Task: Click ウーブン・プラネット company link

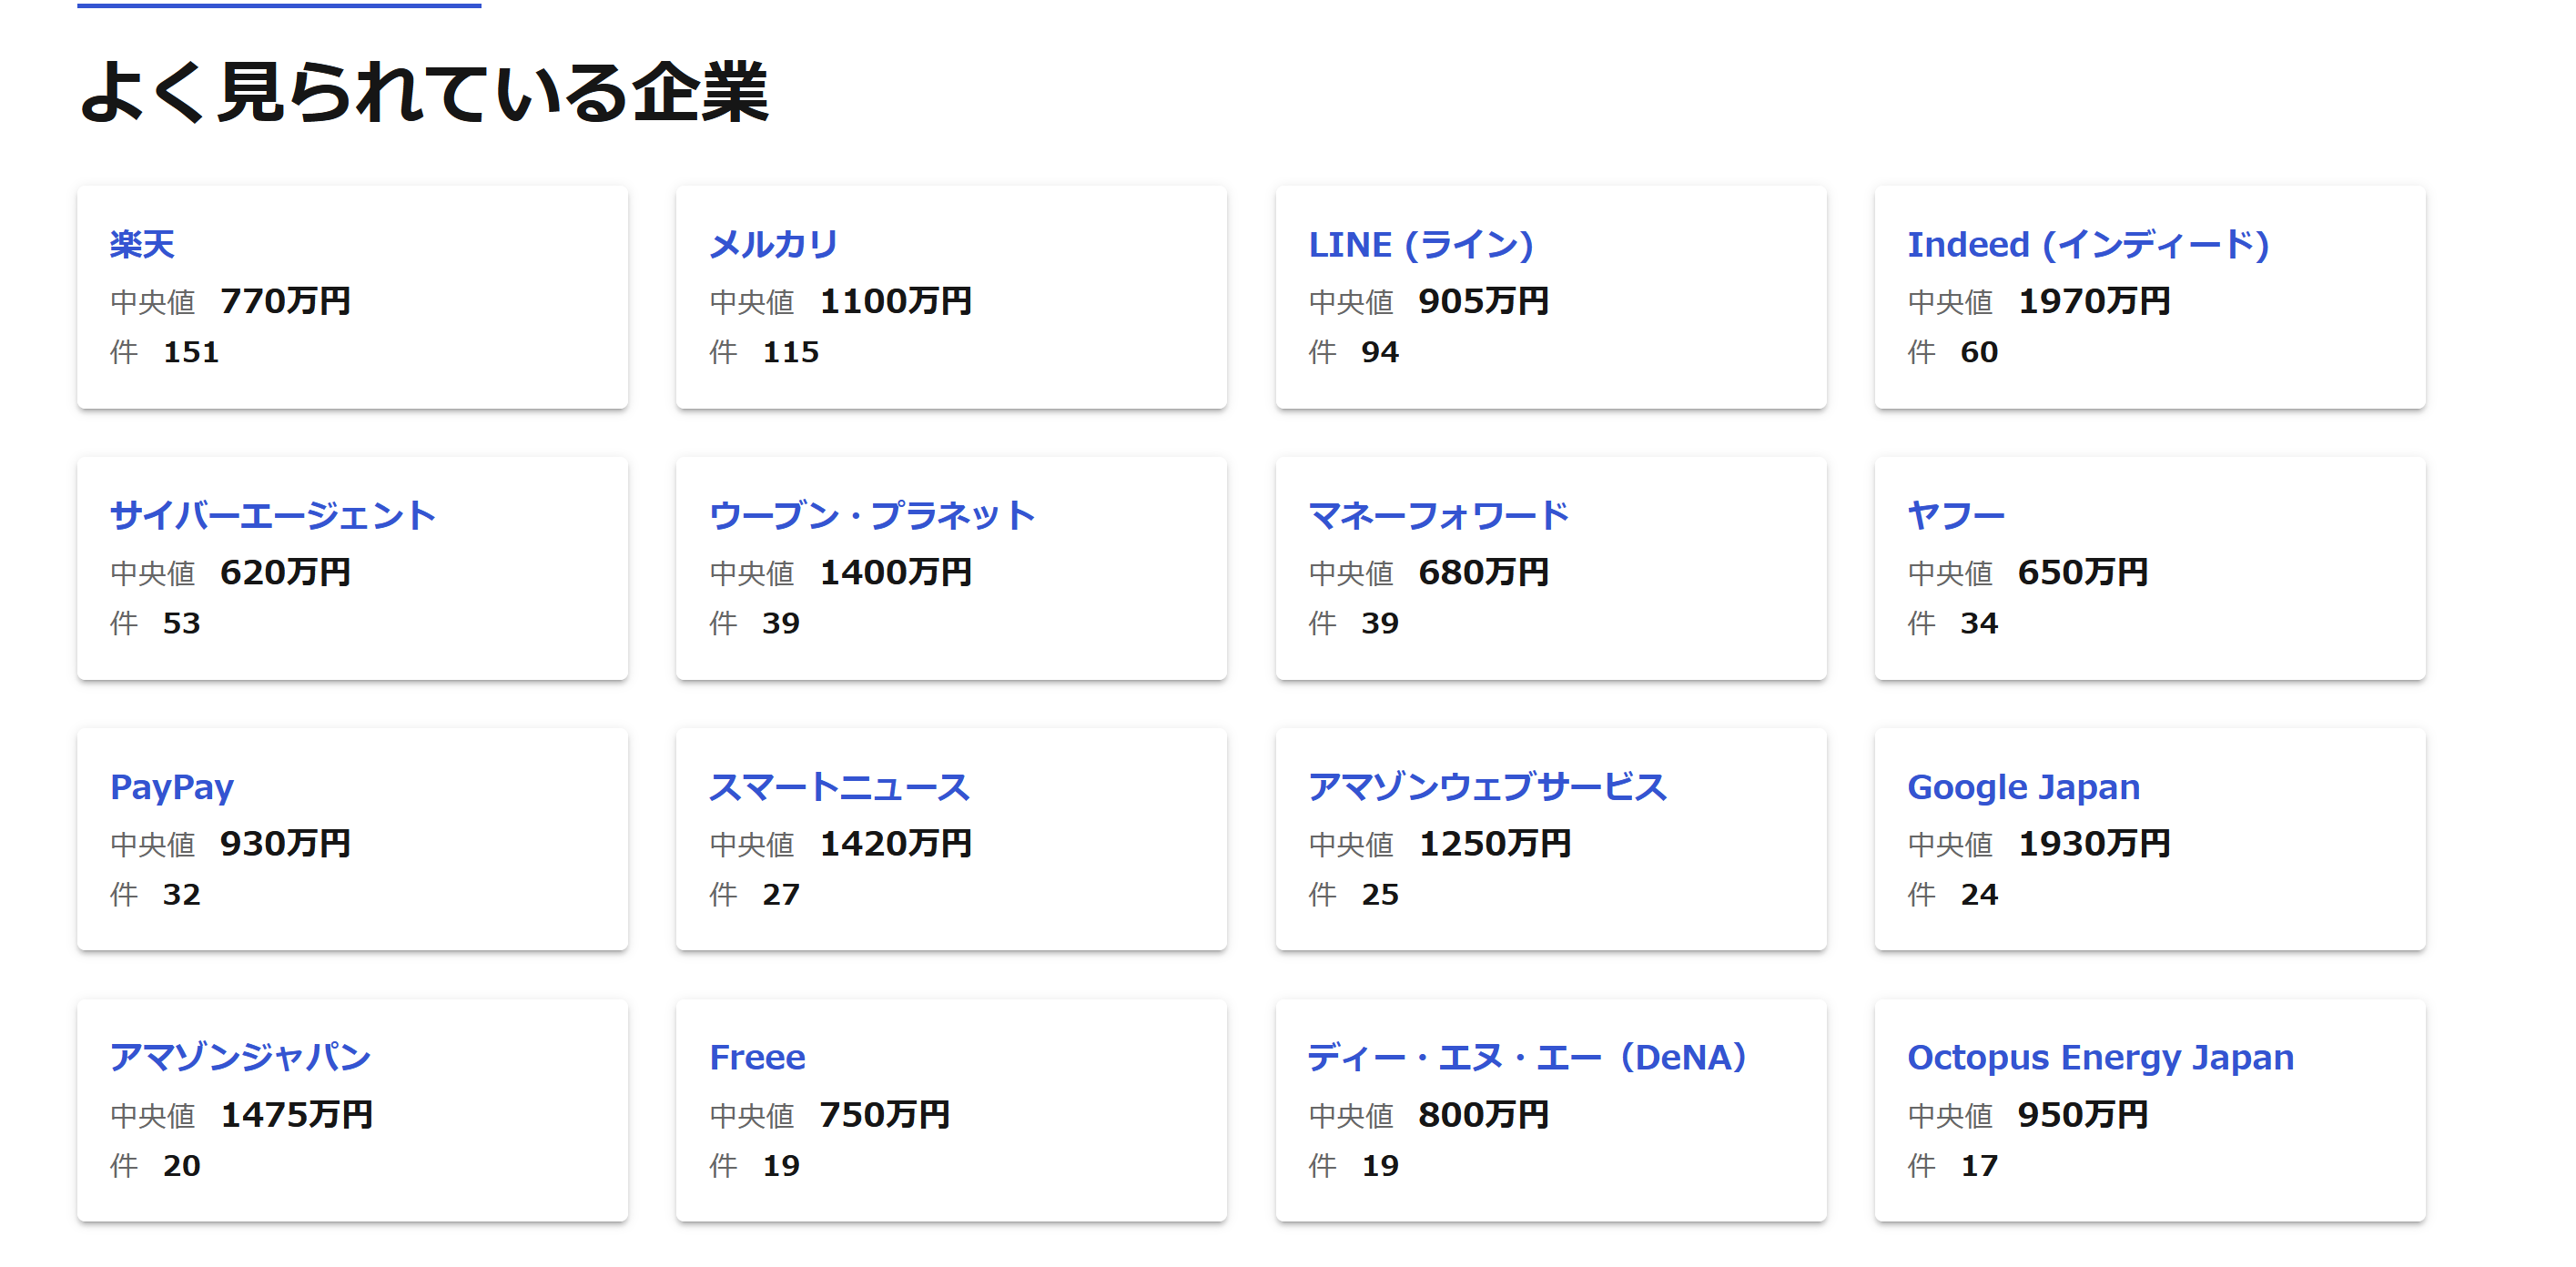Action: coord(872,516)
